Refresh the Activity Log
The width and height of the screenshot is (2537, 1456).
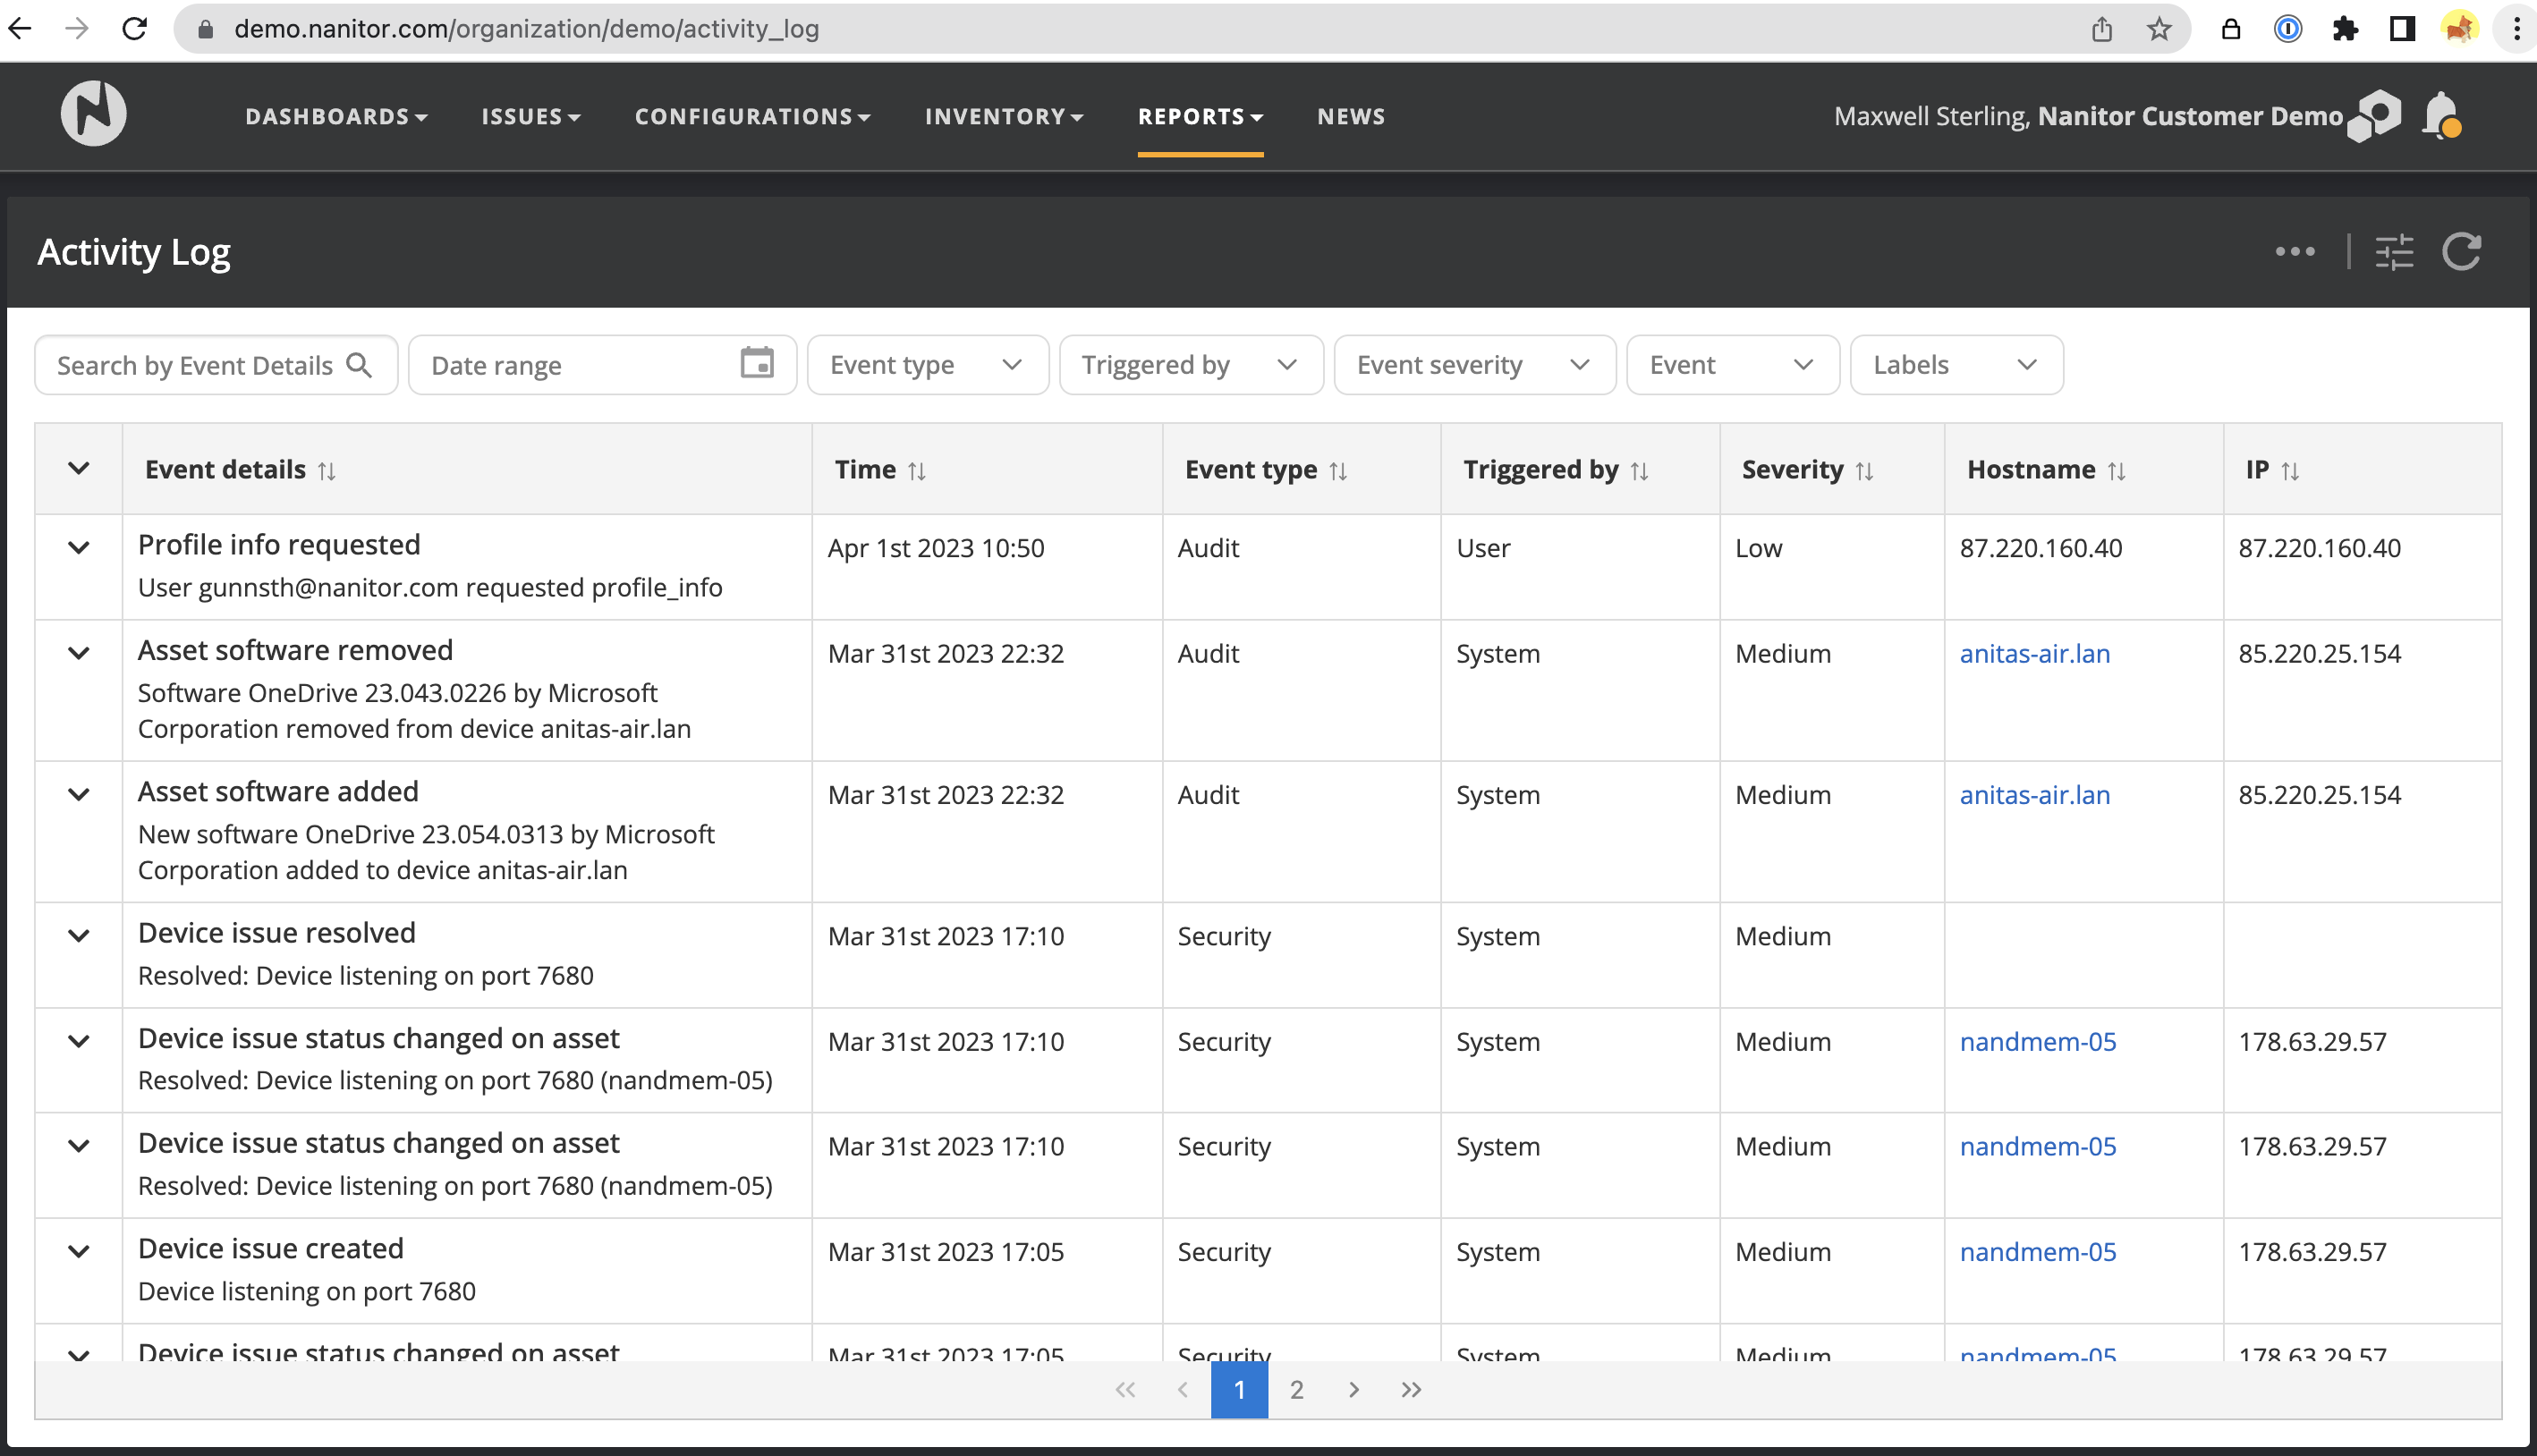point(2461,252)
